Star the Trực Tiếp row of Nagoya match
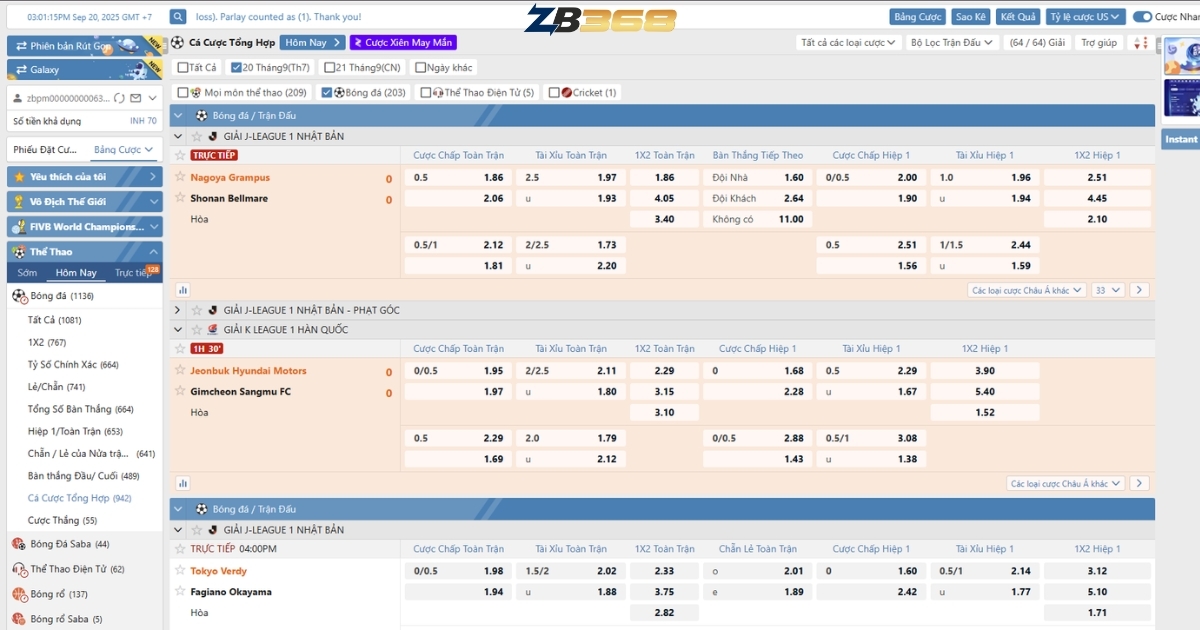The height and width of the screenshot is (630, 1200). (180, 155)
